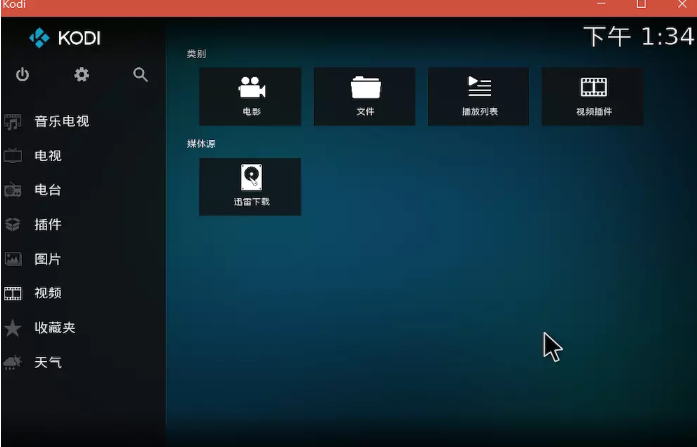Click the radio icon beside 电台
This screenshot has height=447, width=697.
(13, 190)
